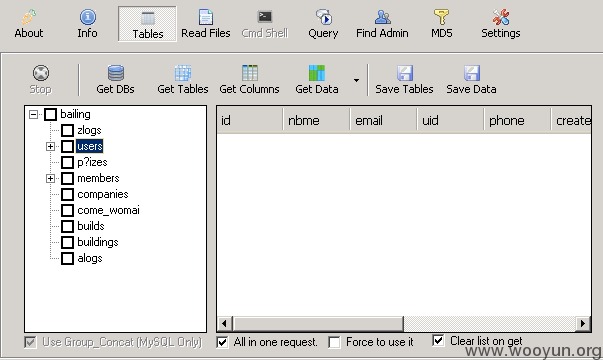Image resolution: width=603 pixels, height=360 pixels.
Task: Click the uid column header
Action: [x=450, y=120]
